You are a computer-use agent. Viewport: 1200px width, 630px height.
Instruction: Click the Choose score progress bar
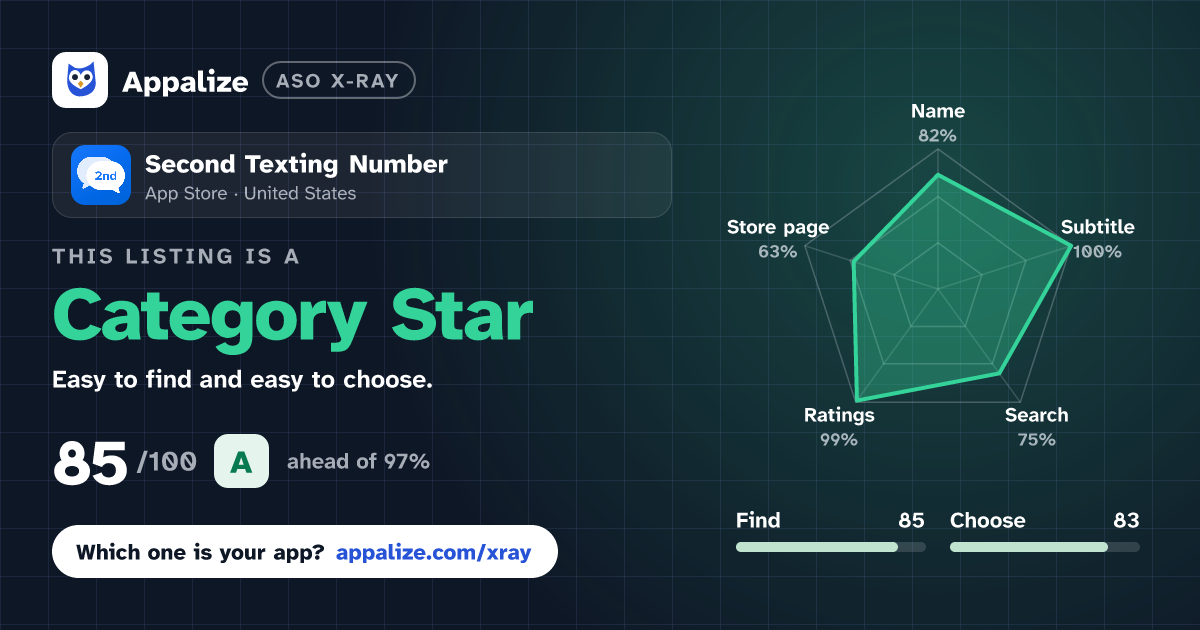[x=1044, y=547]
